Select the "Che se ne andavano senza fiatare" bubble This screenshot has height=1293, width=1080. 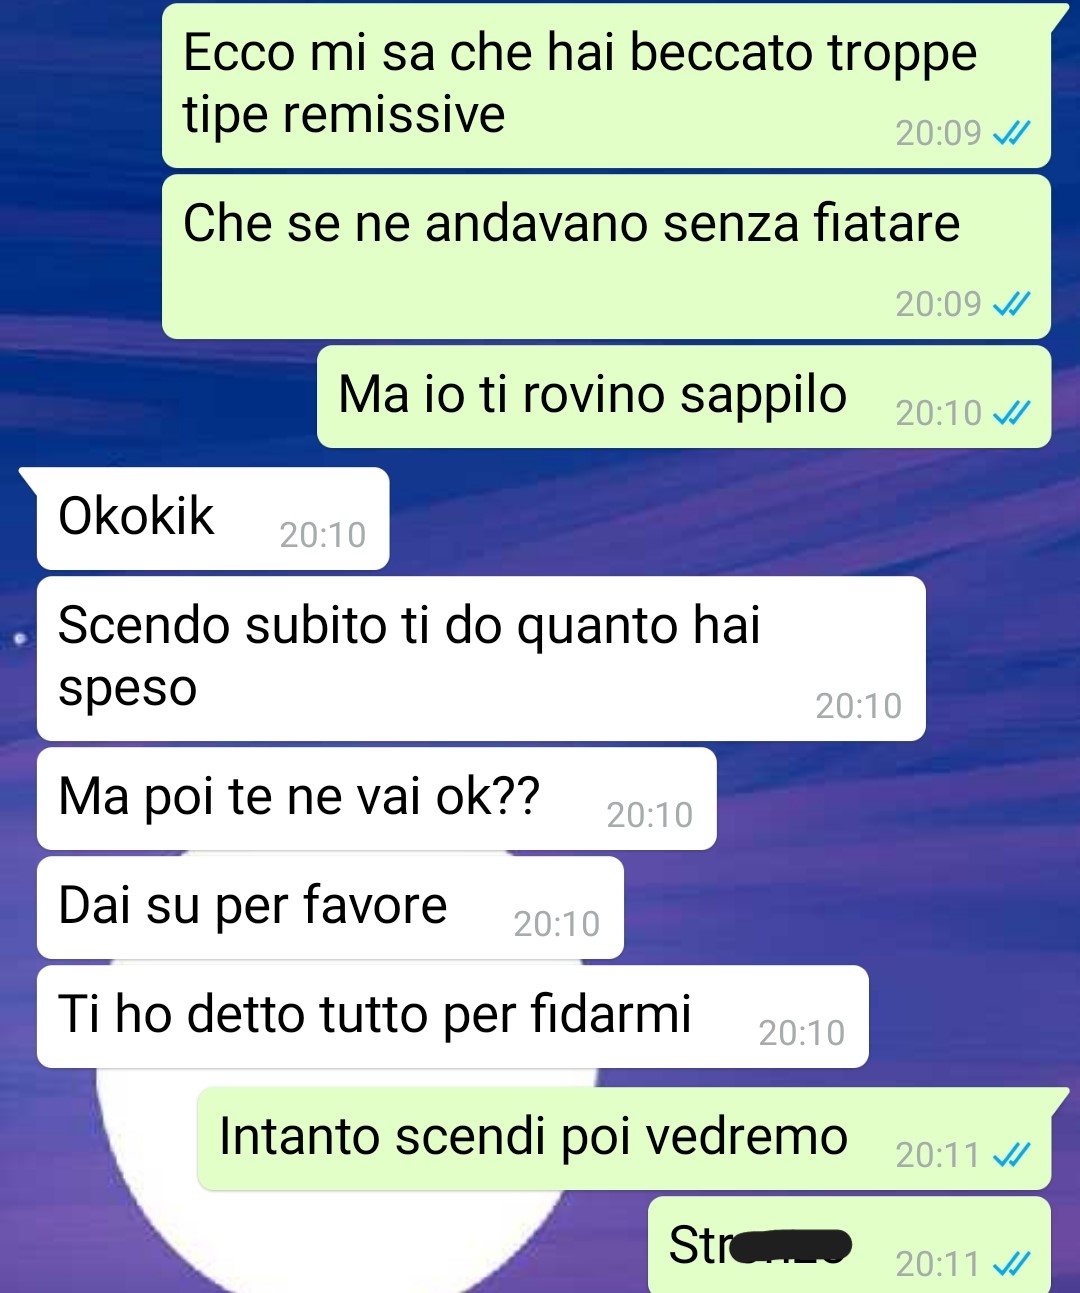[606, 257]
